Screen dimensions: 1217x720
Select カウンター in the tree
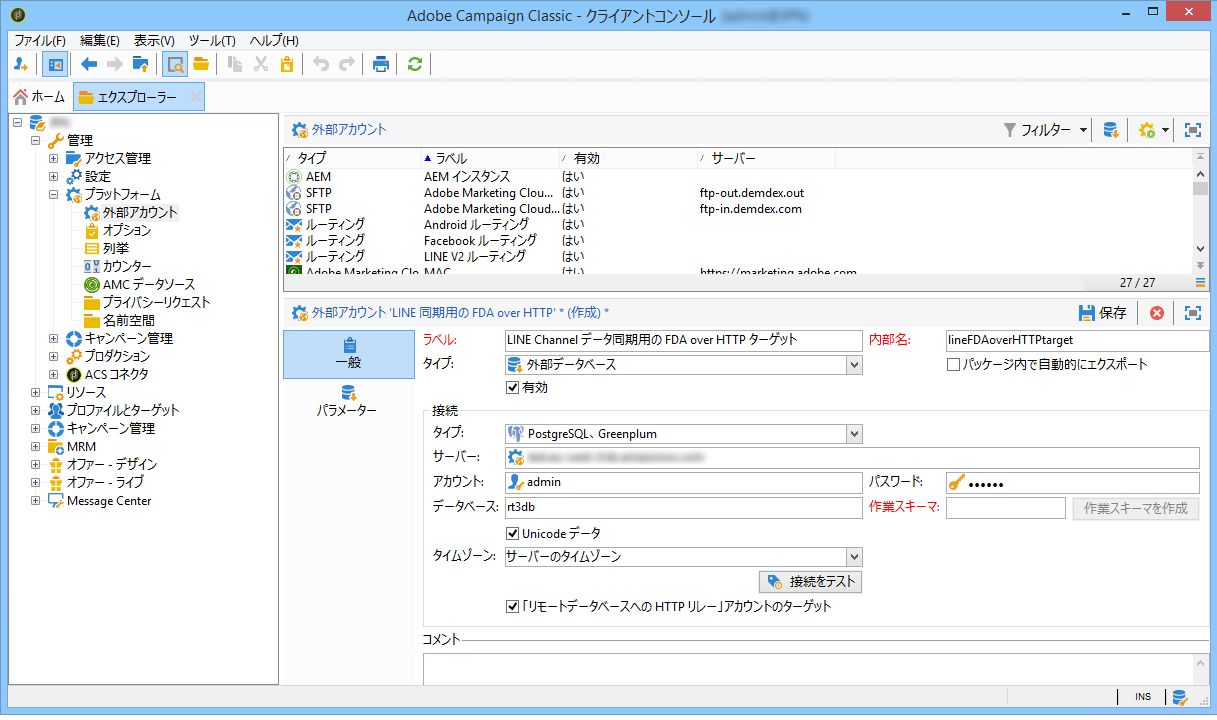pyautogui.click(x=127, y=266)
